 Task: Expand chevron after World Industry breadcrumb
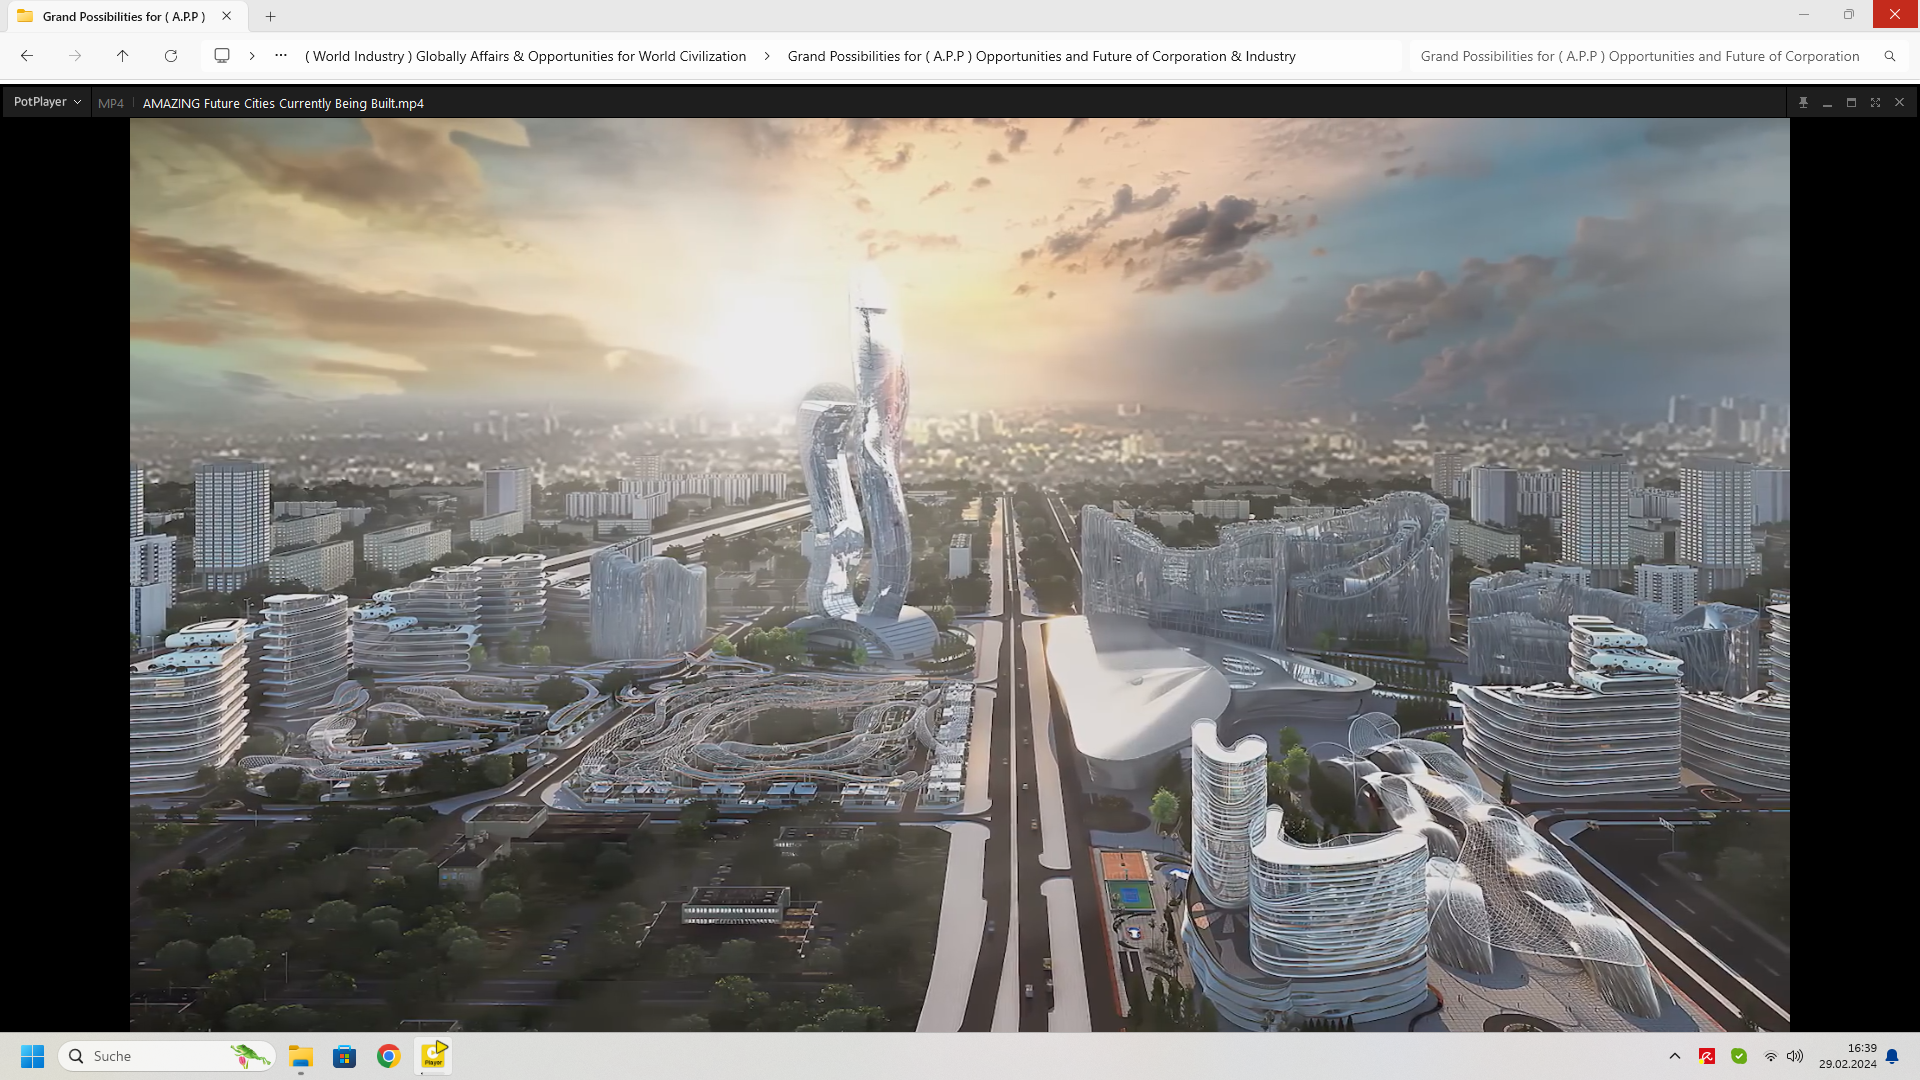pyautogui.click(x=767, y=56)
